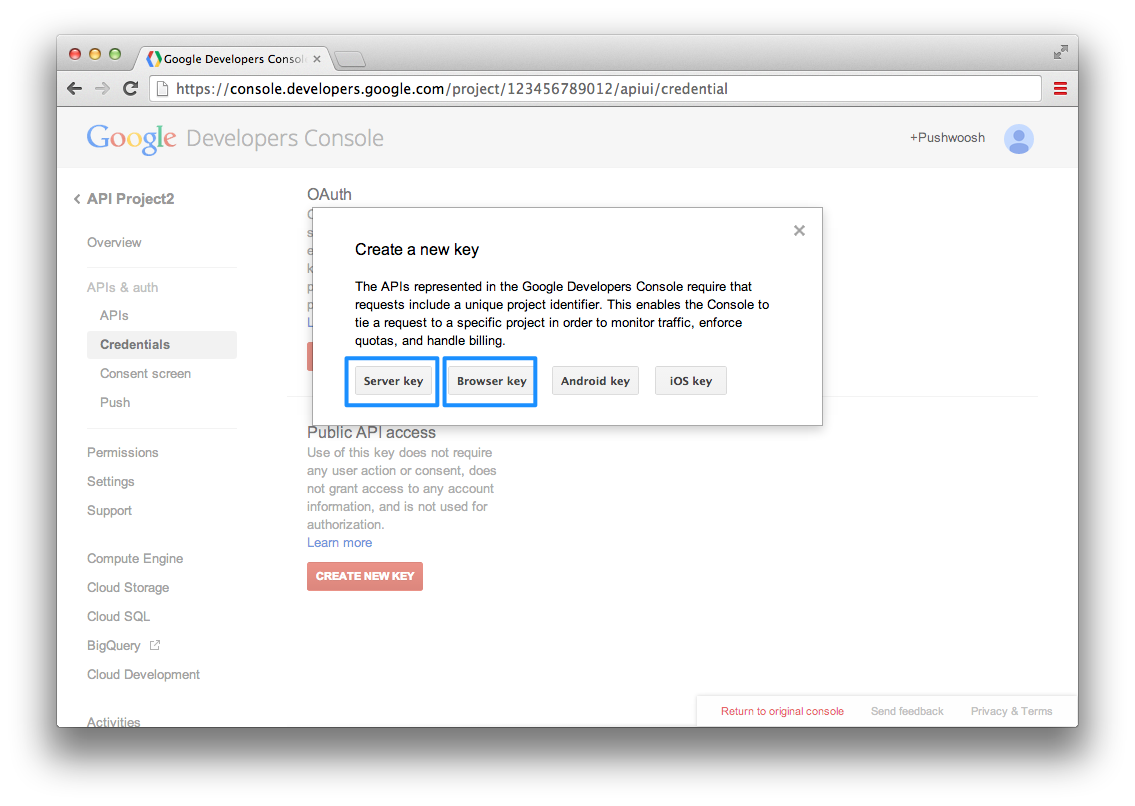Click the URL address bar
Screen dimensions: 1135x806
(596, 89)
